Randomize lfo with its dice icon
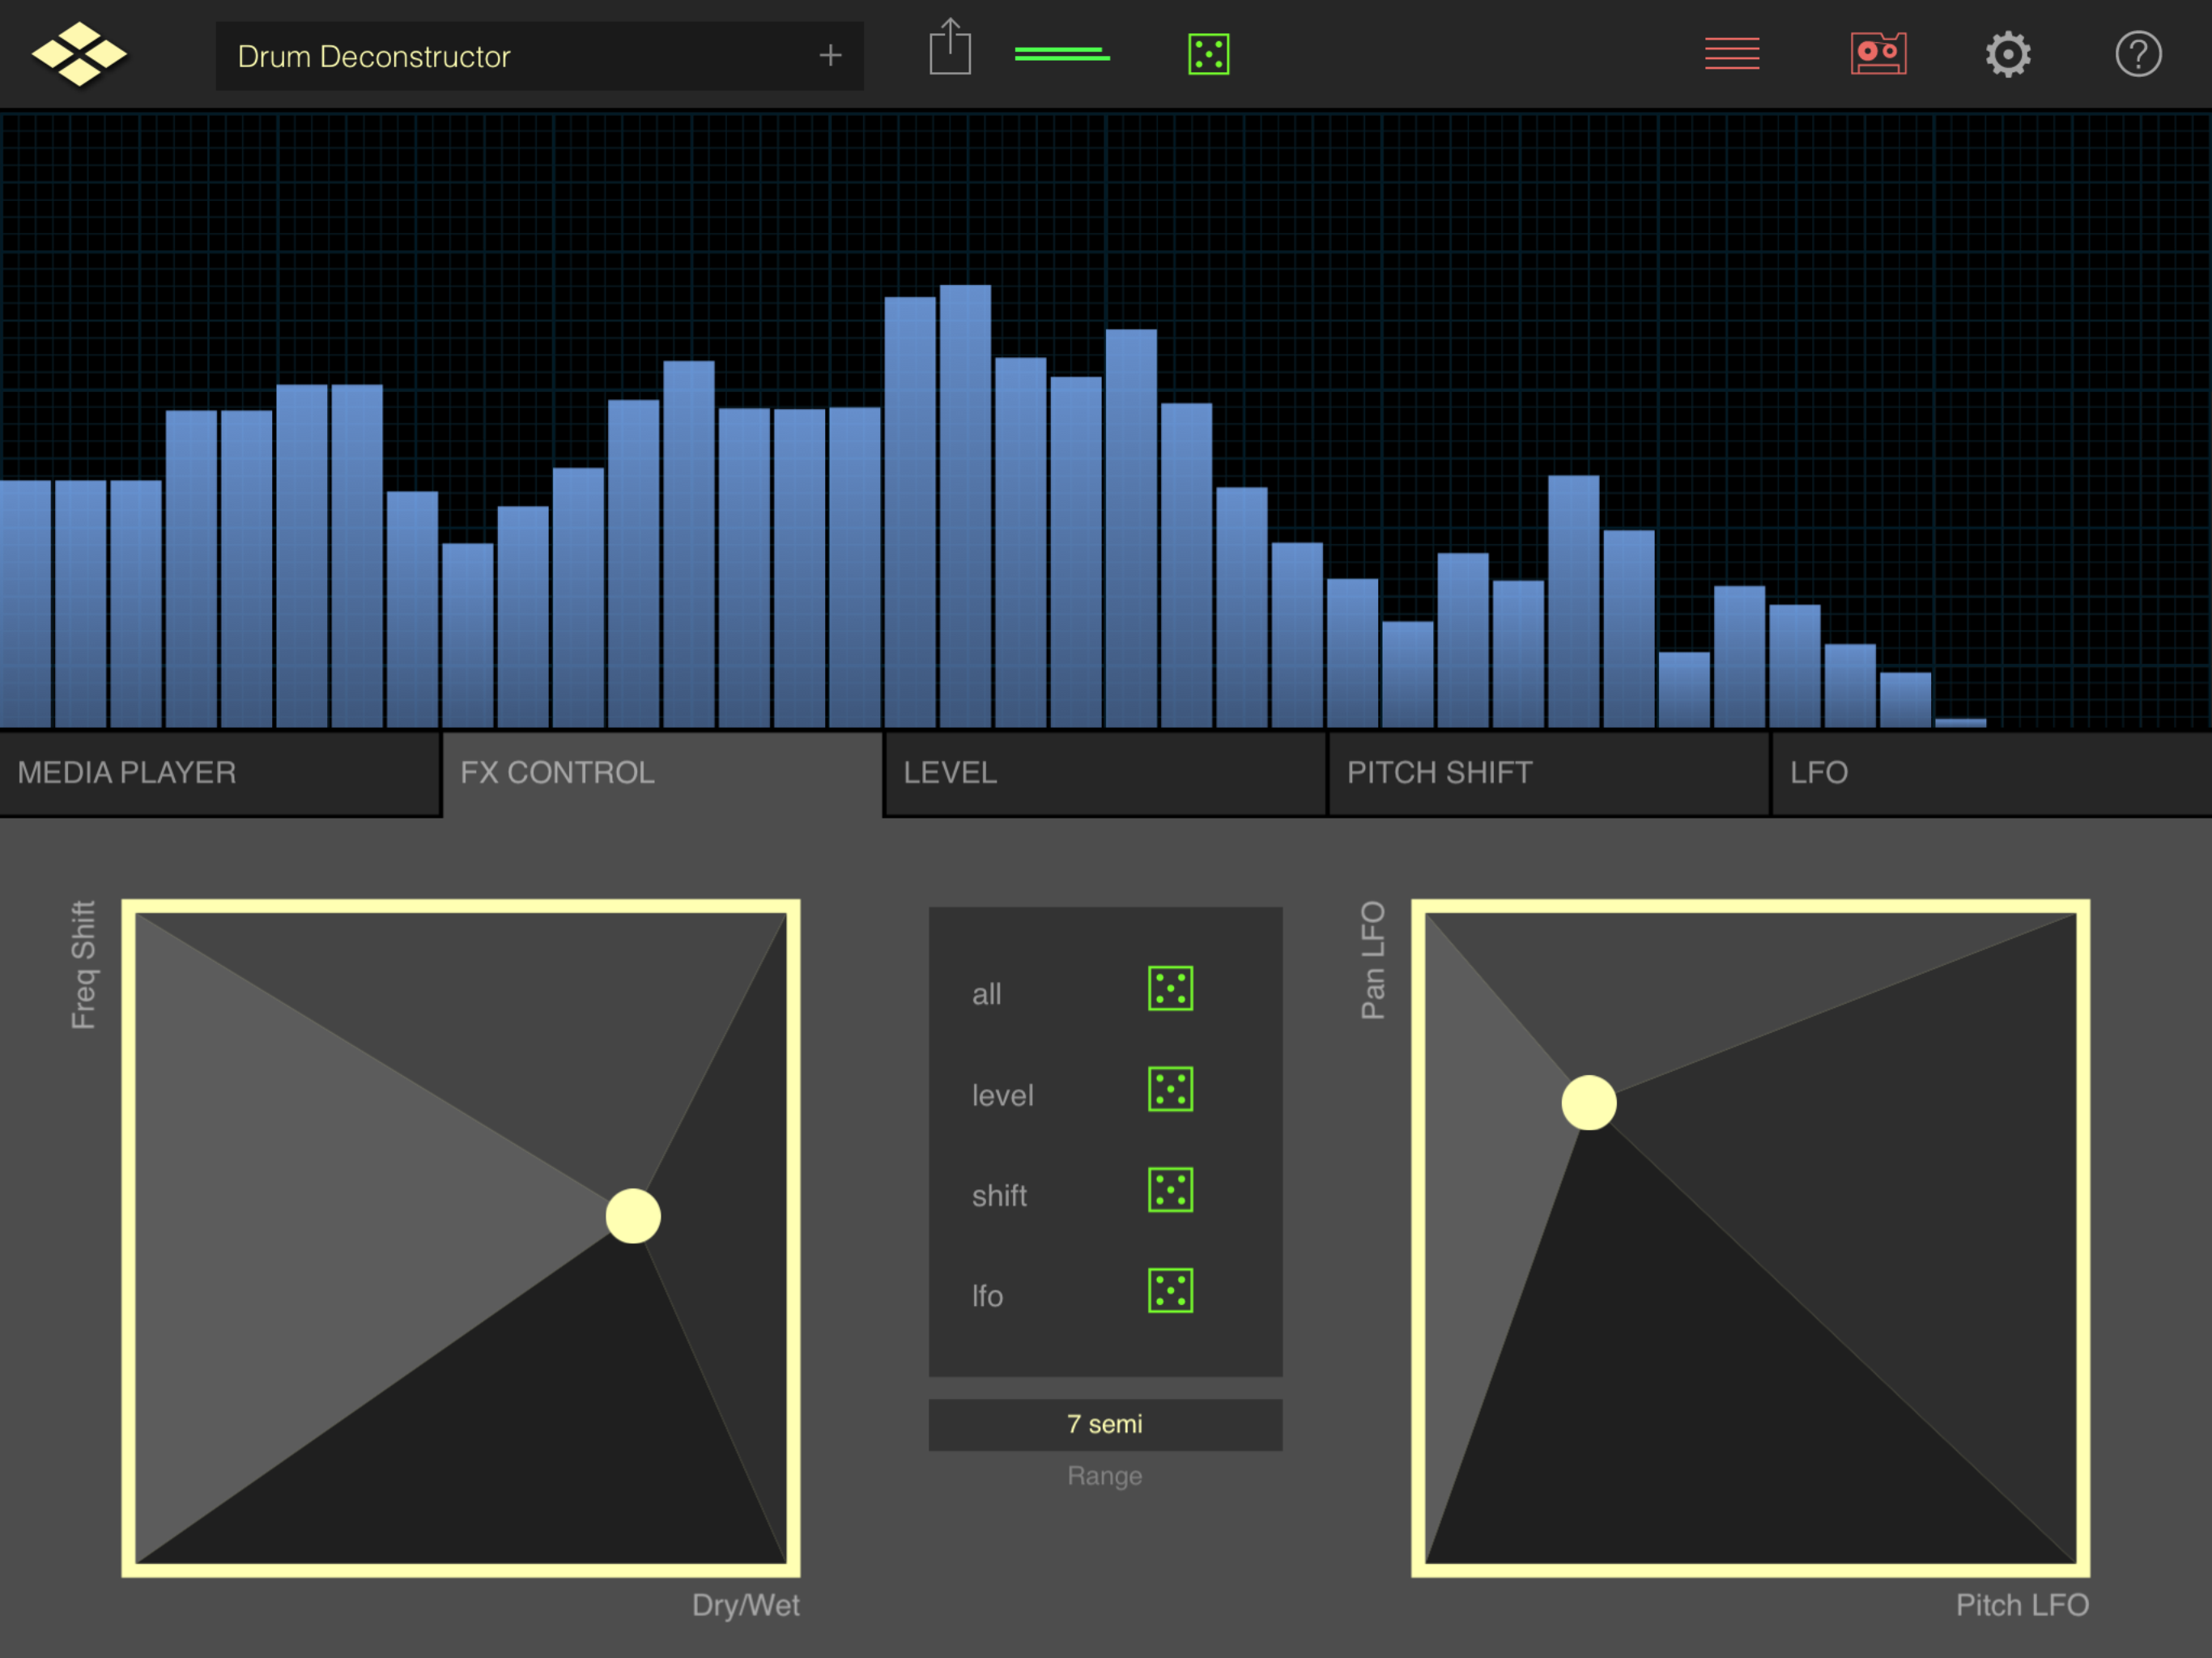The width and height of the screenshot is (2212, 1658). 1170,1290
